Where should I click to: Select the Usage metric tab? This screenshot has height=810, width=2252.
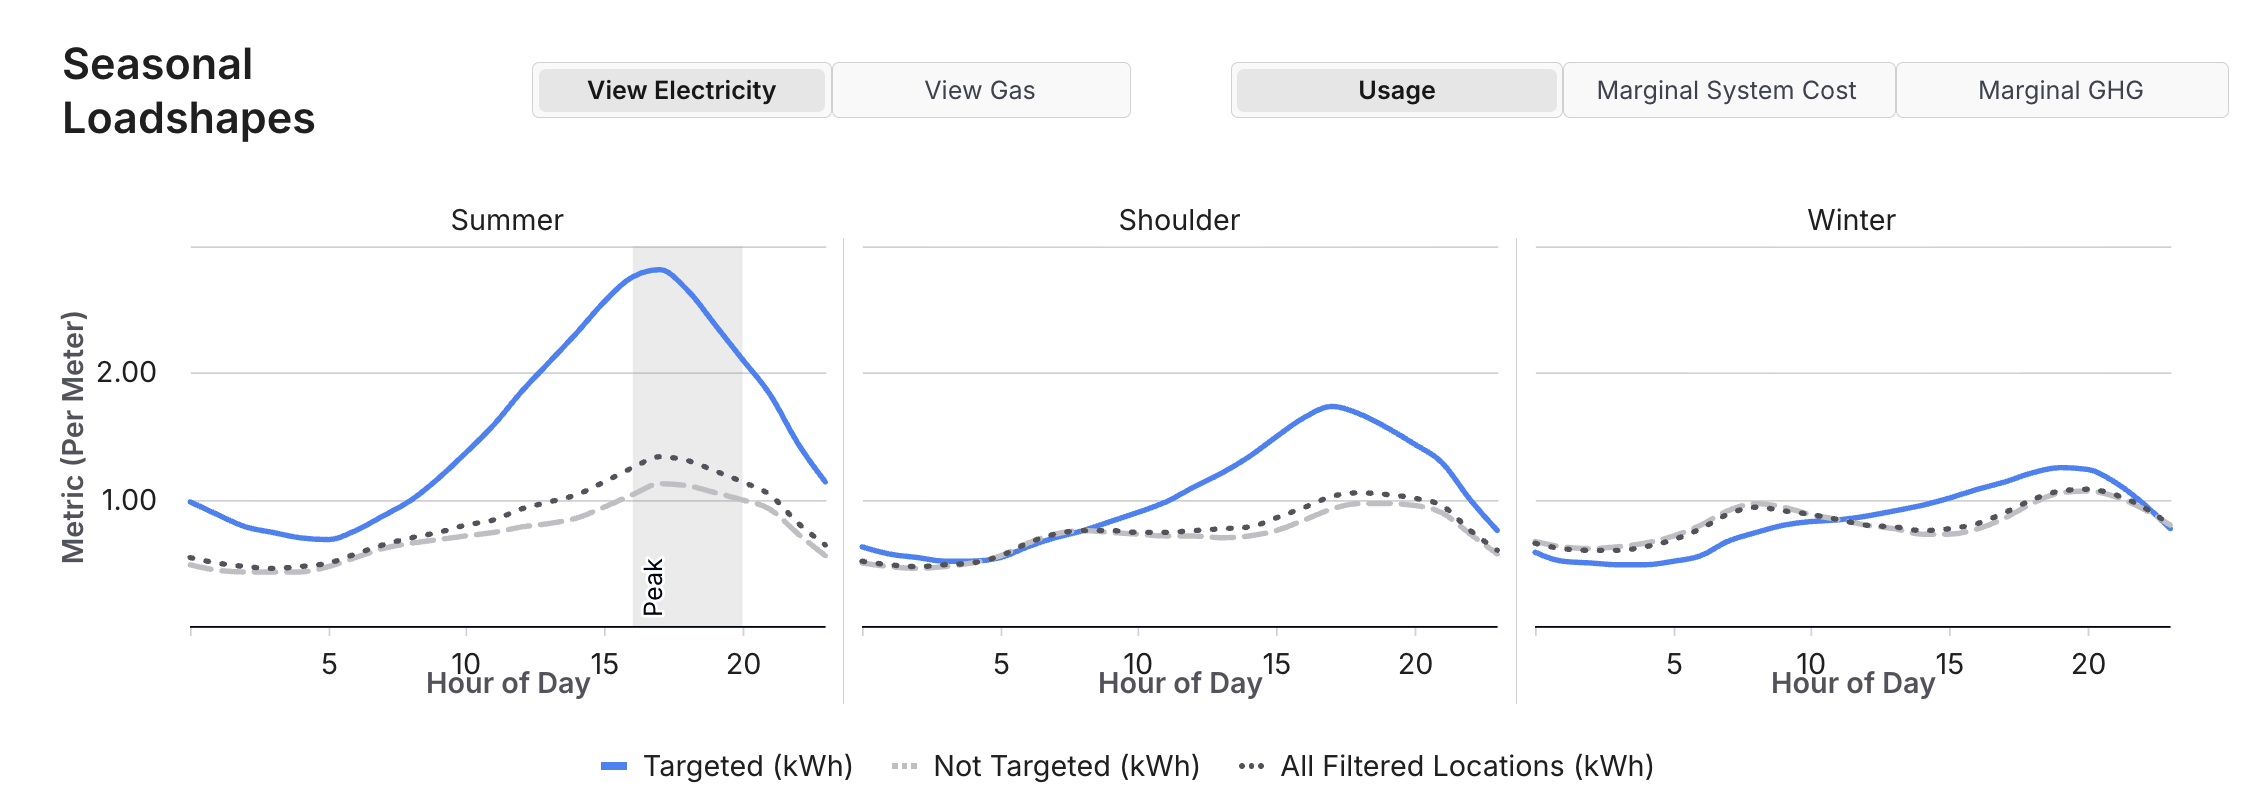pos(1396,90)
